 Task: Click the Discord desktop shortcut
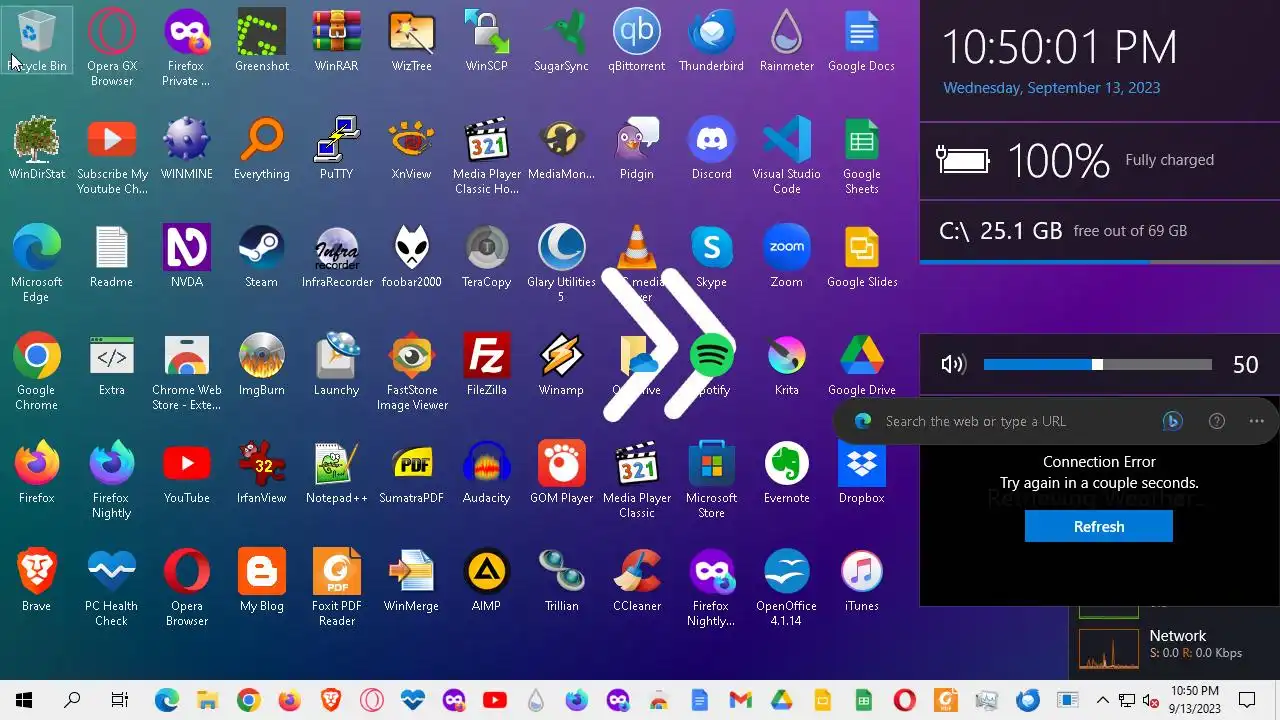coord(712,148)
